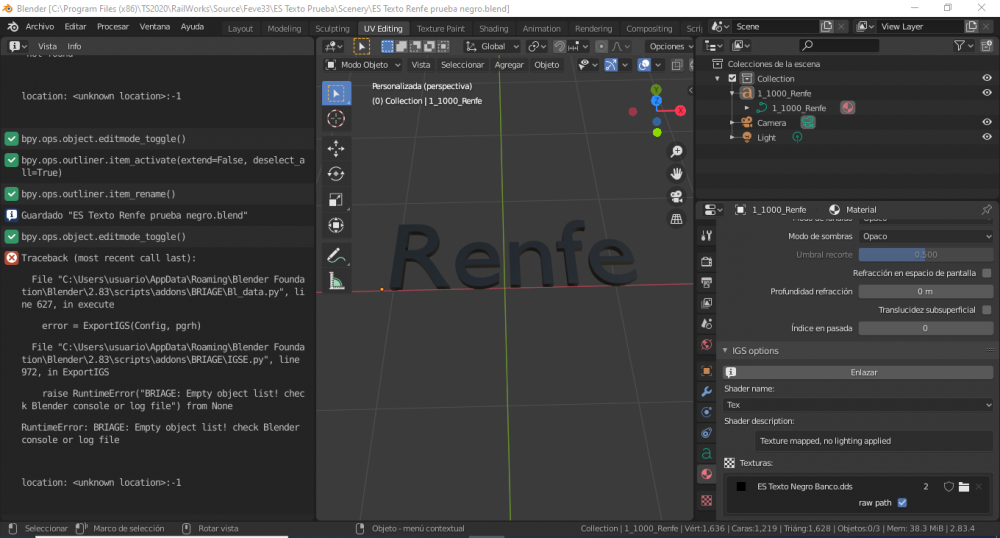
Task: Click the red X axis gizmo
Action: (680, 110)
